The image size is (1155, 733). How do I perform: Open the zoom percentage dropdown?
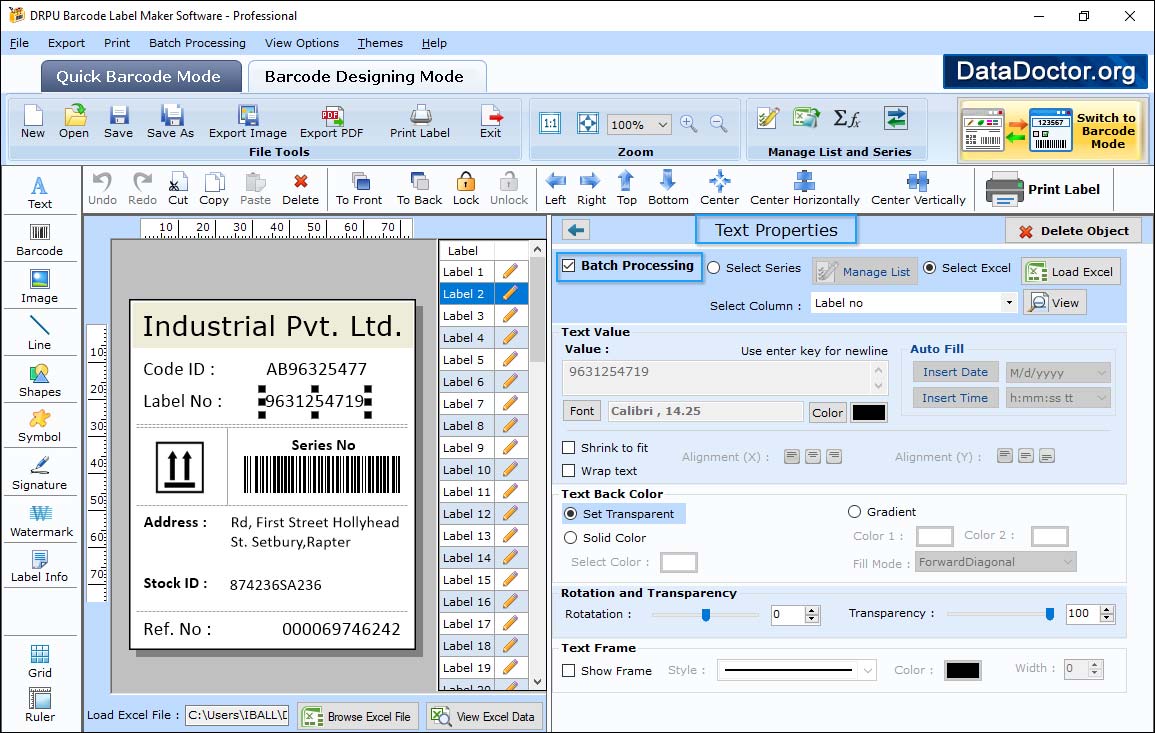pyautogui.click(x=662, y=124)
